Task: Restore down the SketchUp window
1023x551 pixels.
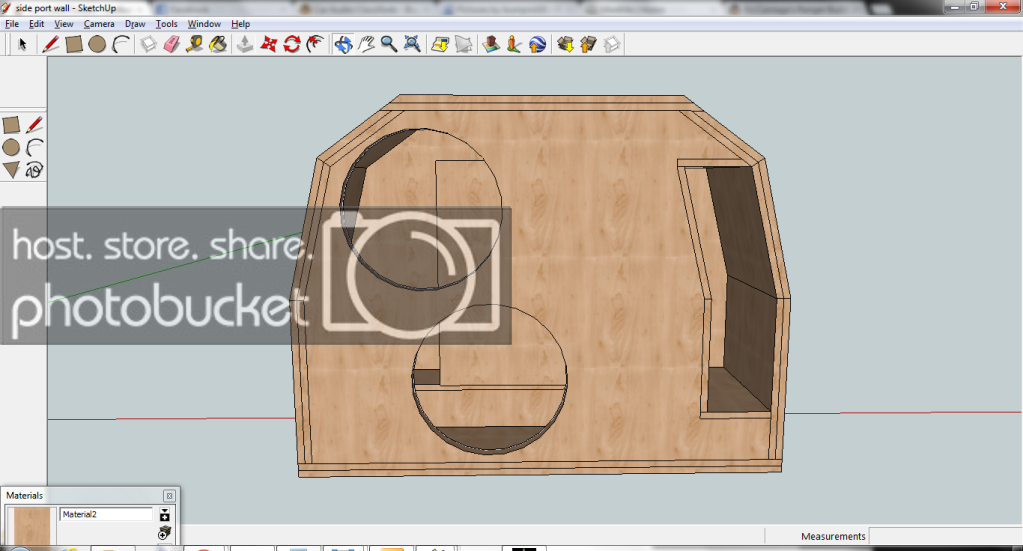Action: [974, 7]
